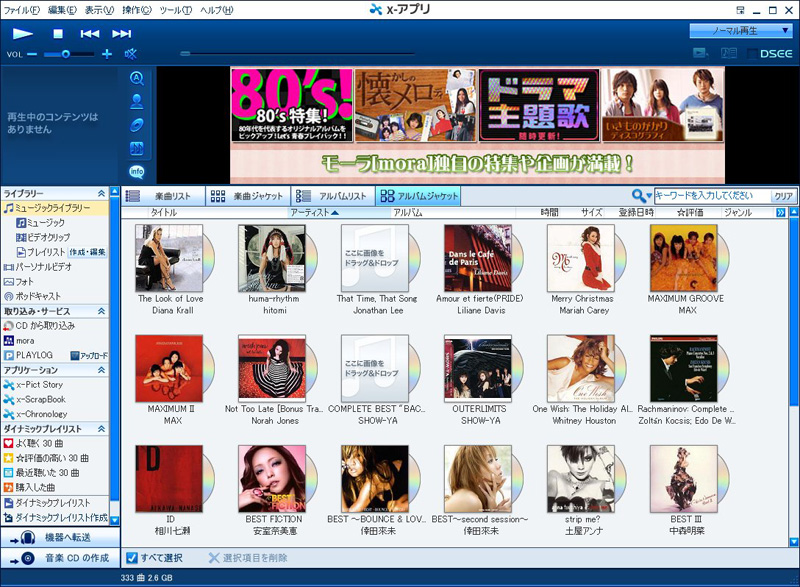Select ミュージックライブラリー in the sidebar
Image resolution: width=800 pixels, height=587 pixels.
click(55, 208)
